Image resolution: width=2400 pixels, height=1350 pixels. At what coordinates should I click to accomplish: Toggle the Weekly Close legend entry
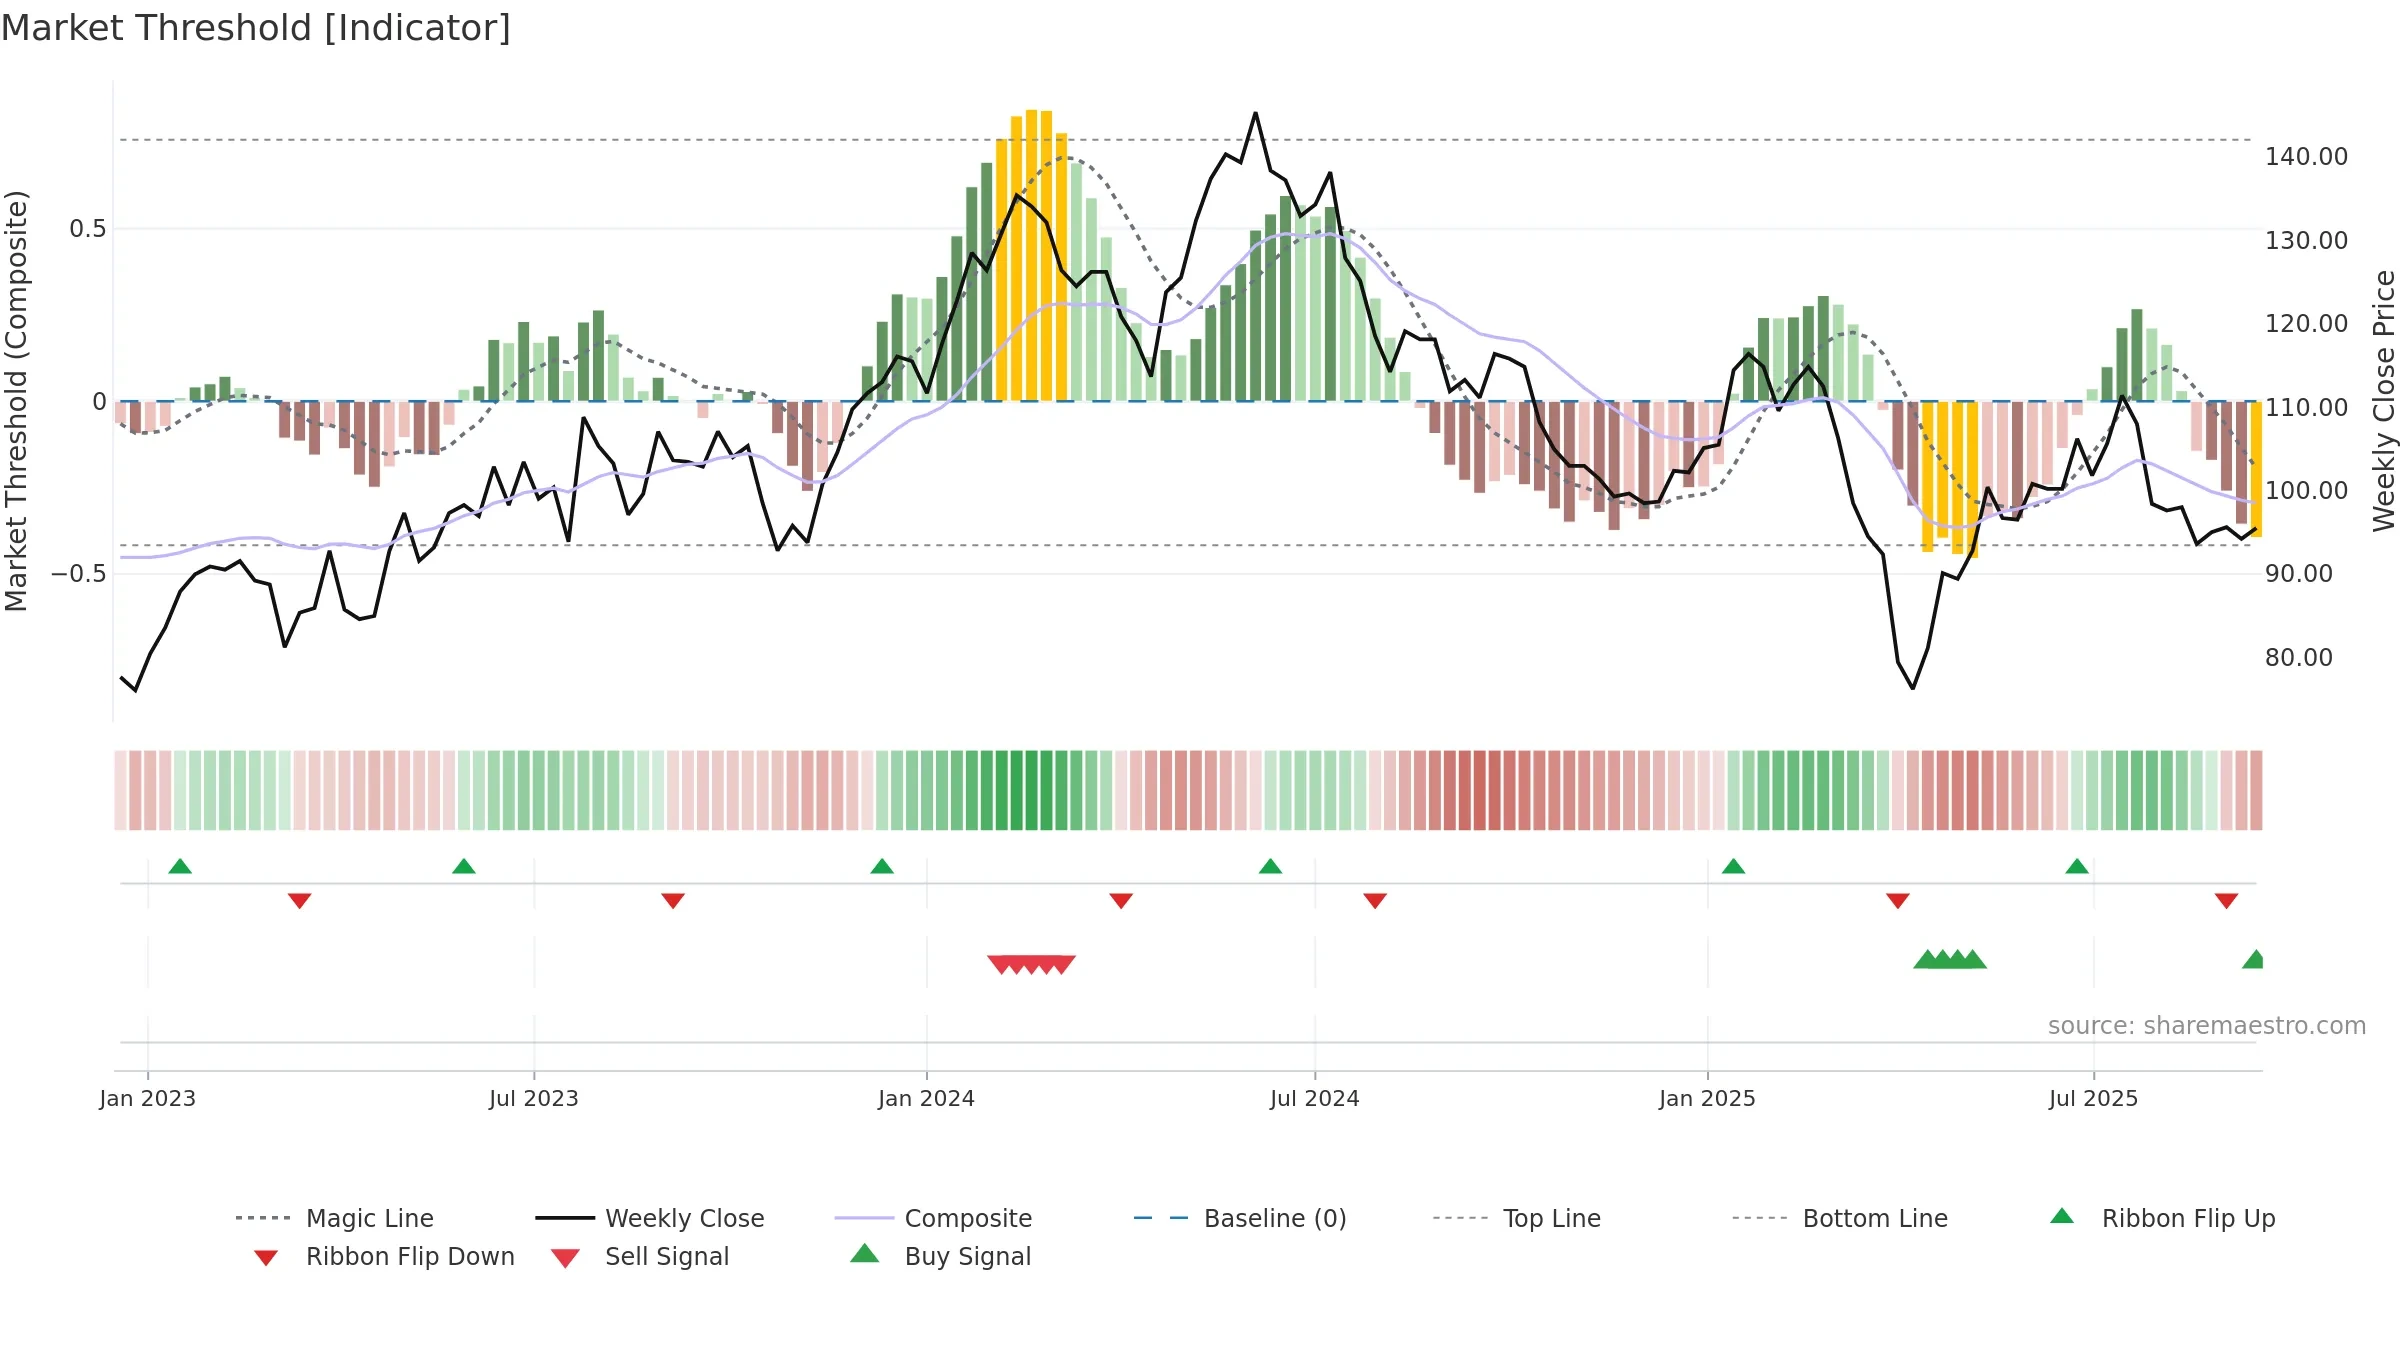[x=649, y=1218]
